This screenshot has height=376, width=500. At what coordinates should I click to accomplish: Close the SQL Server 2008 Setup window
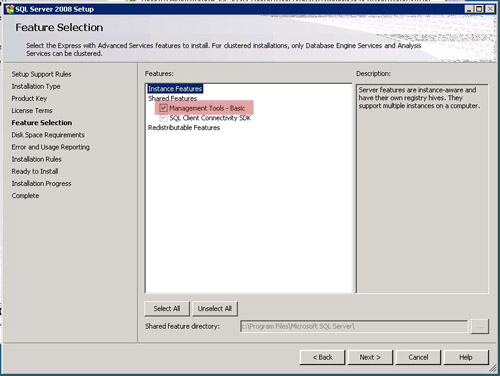point(489,9)
